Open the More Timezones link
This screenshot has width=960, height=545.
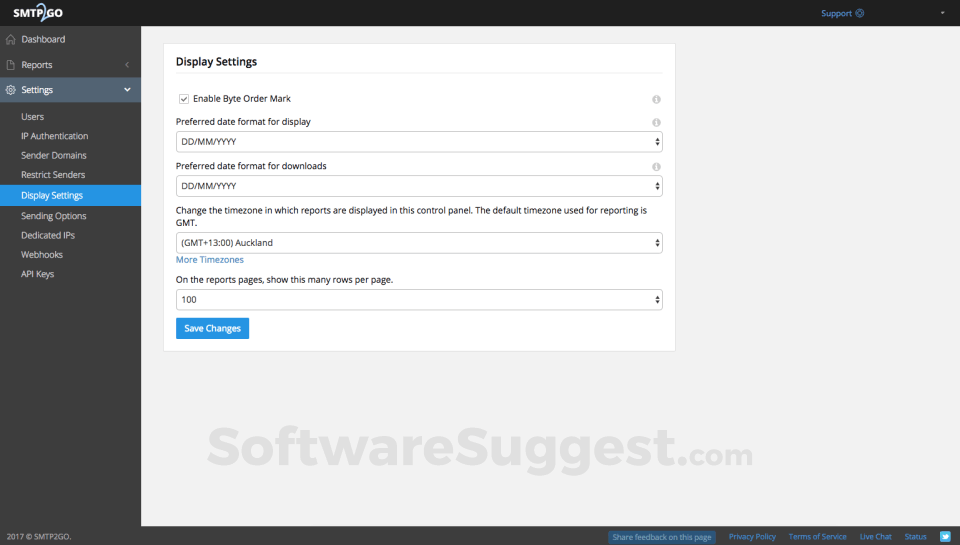pyautogui.click(x=209, y=260)
